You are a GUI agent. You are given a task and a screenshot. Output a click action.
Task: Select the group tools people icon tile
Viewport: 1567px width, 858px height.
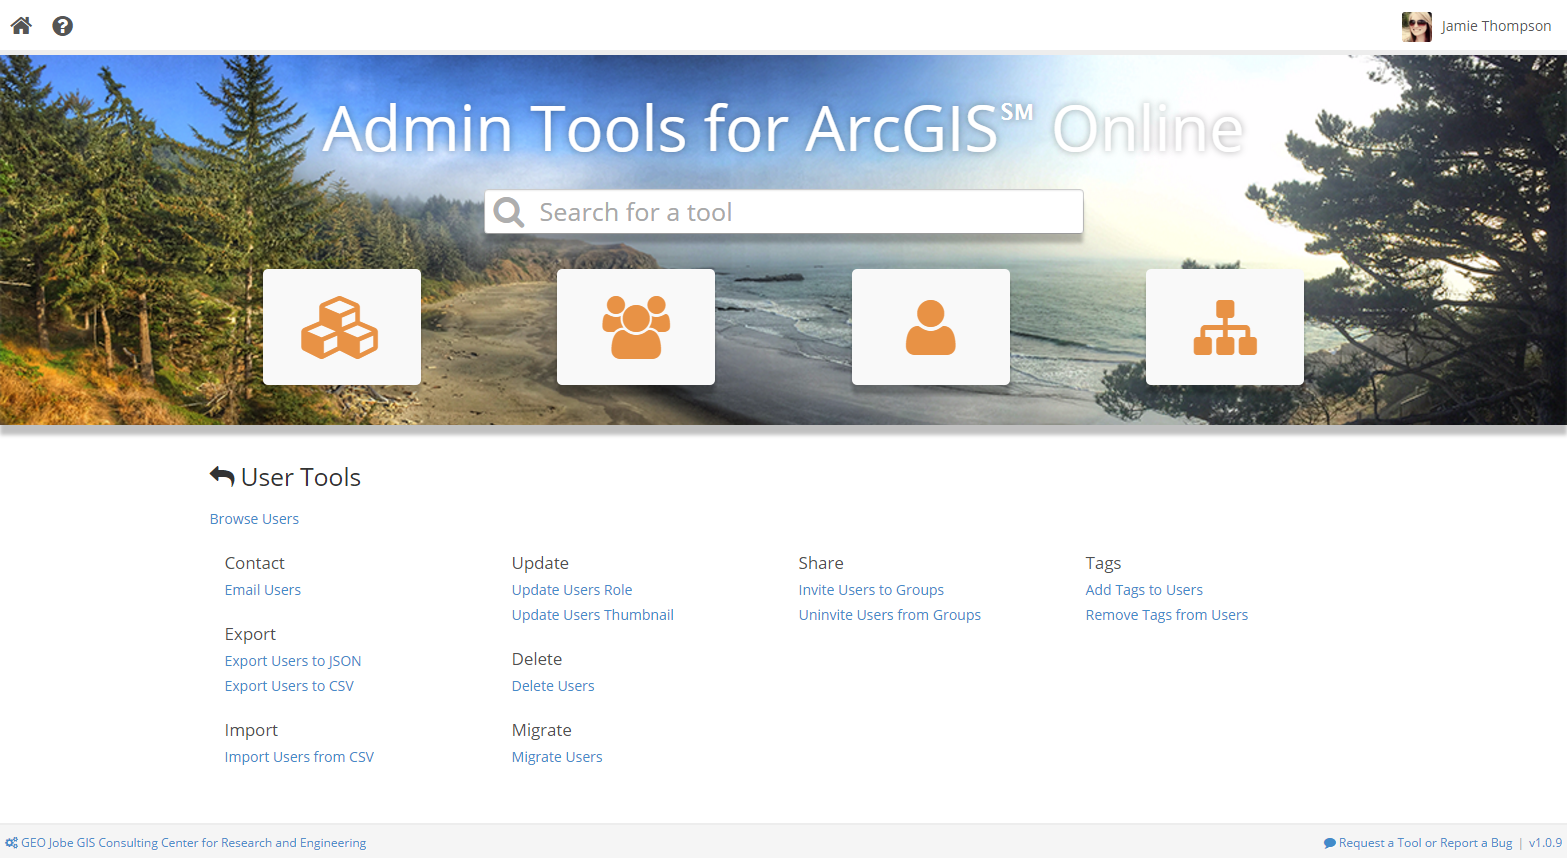(x=635, y=327)
